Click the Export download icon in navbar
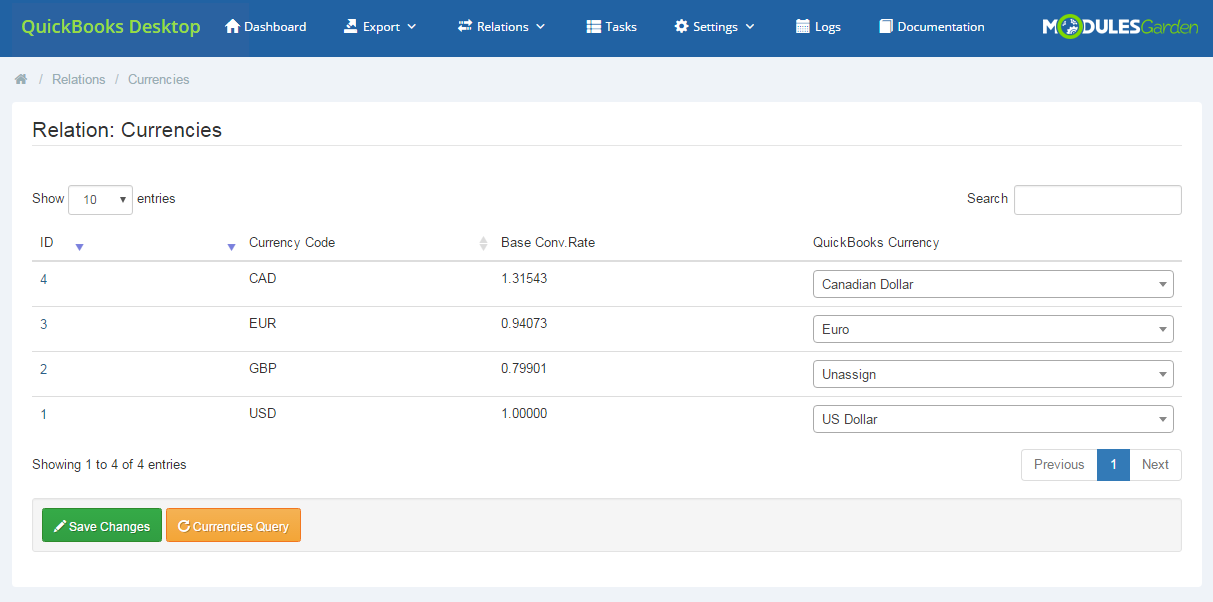 pos(351,27)
